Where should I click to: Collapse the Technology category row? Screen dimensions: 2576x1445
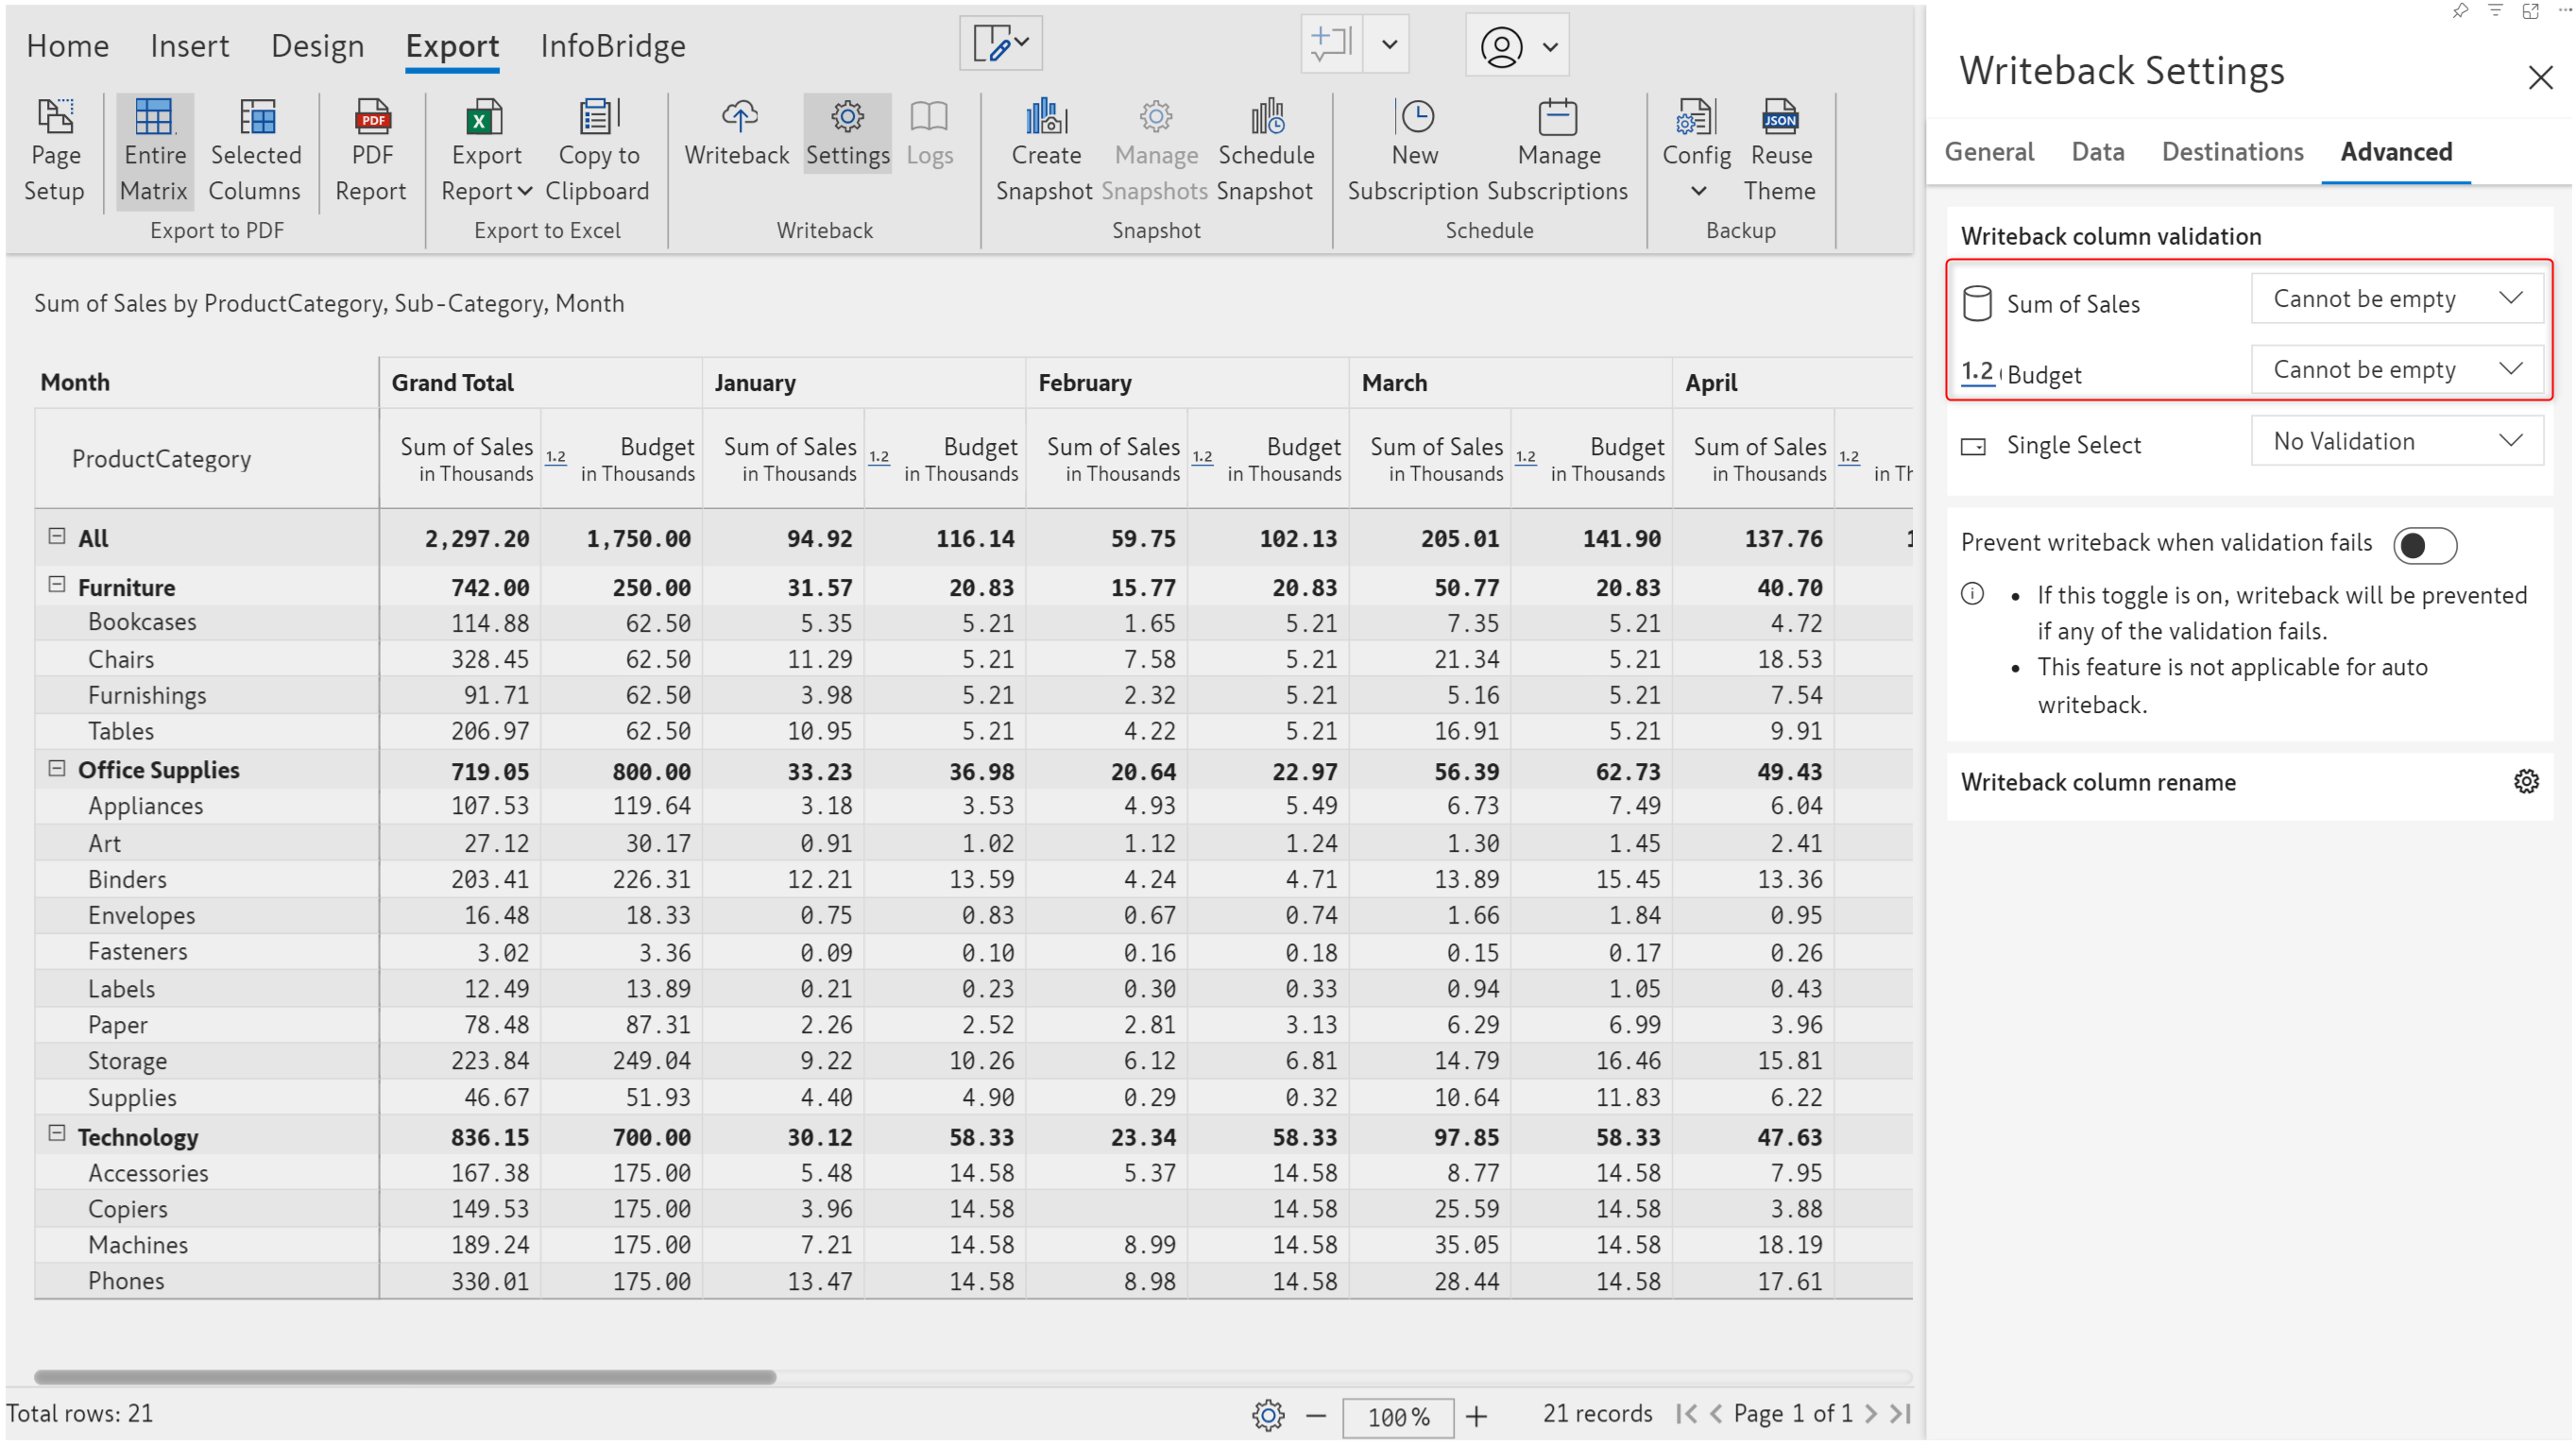coord(57,1134)
